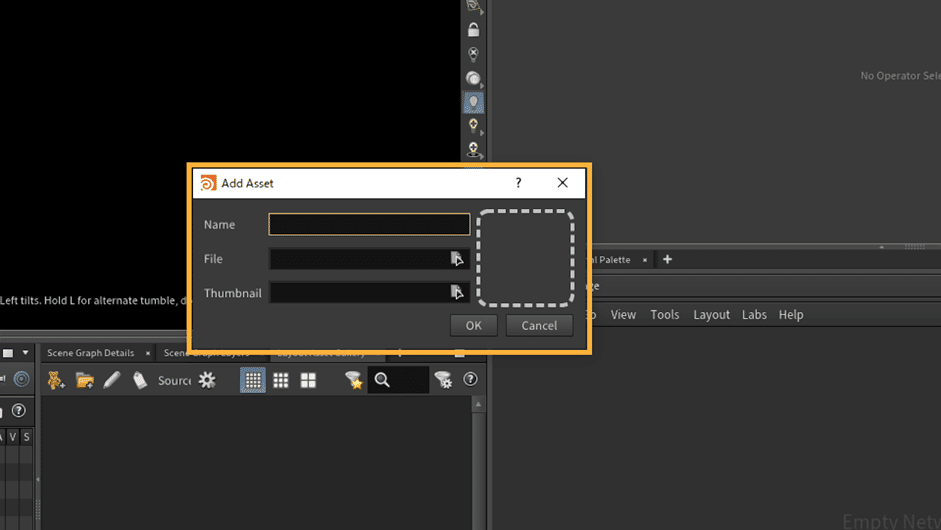Open the Tools menu in network editor

tap(665, 315)
